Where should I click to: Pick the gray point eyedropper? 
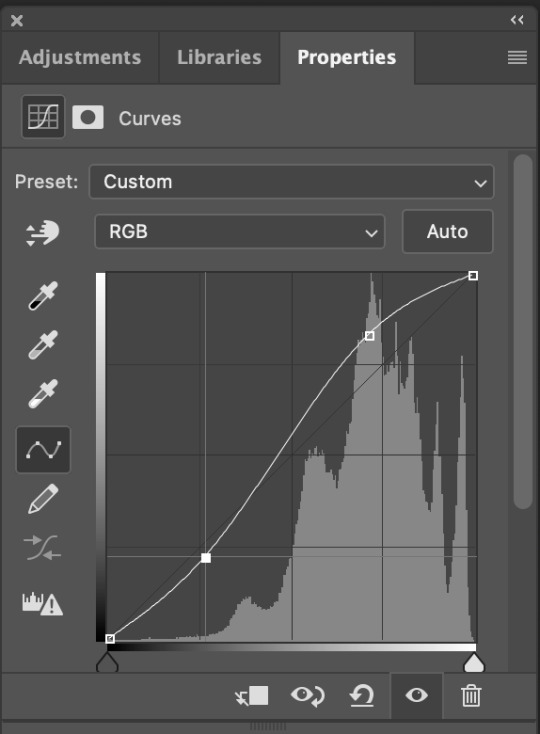[x=43, y=345]
